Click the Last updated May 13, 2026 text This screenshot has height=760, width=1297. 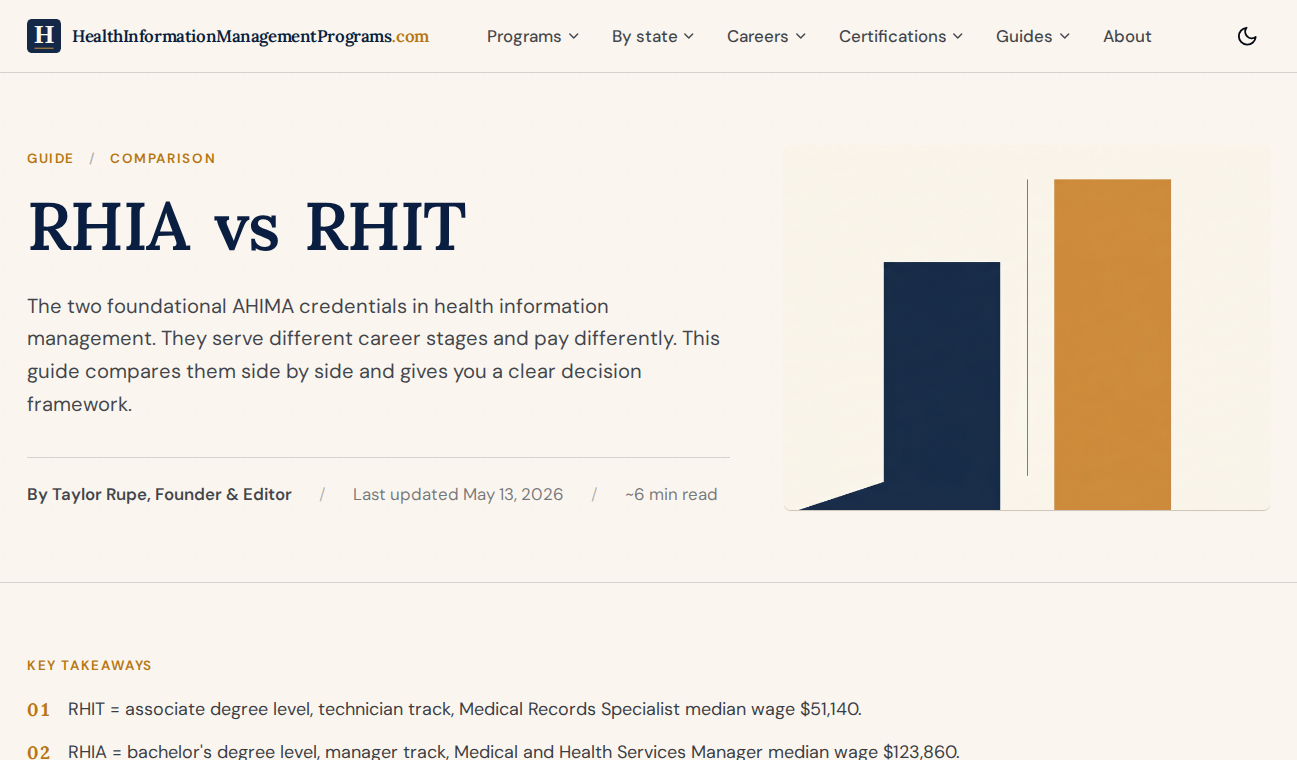[x=458, y=494]
